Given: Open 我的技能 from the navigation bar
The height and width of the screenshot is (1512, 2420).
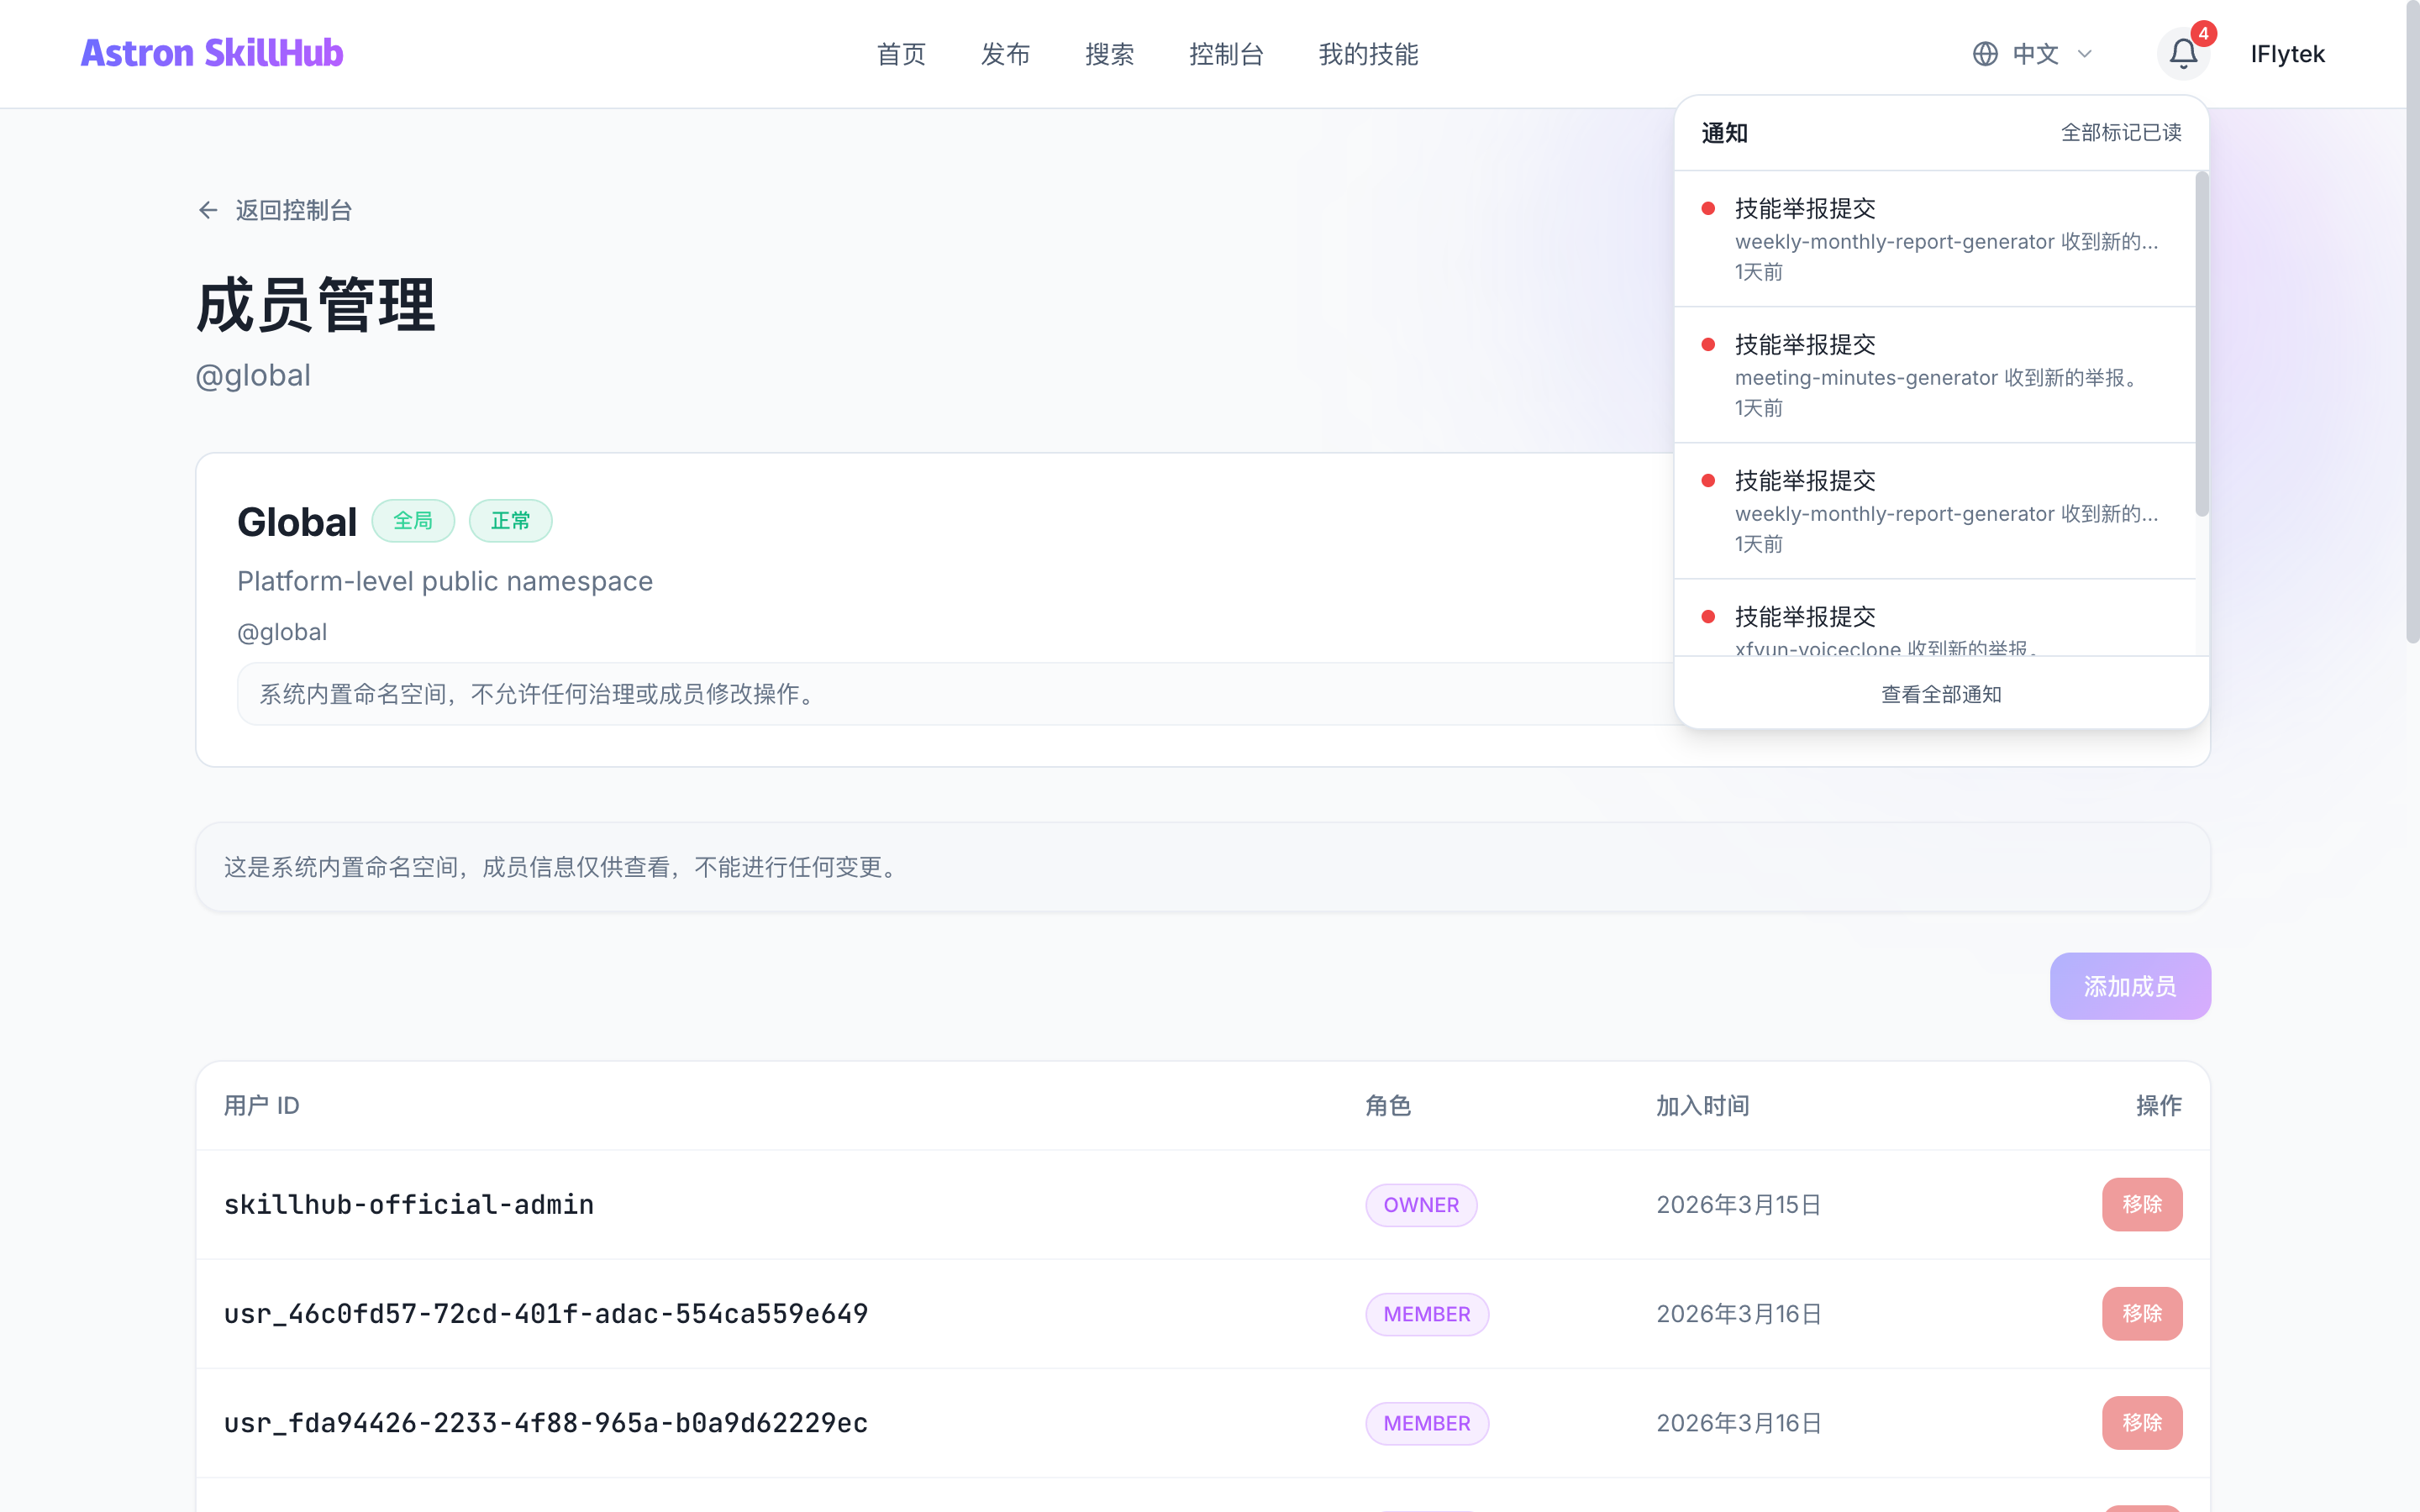Looking at the screenshot, I should (x=1368, y=55).
